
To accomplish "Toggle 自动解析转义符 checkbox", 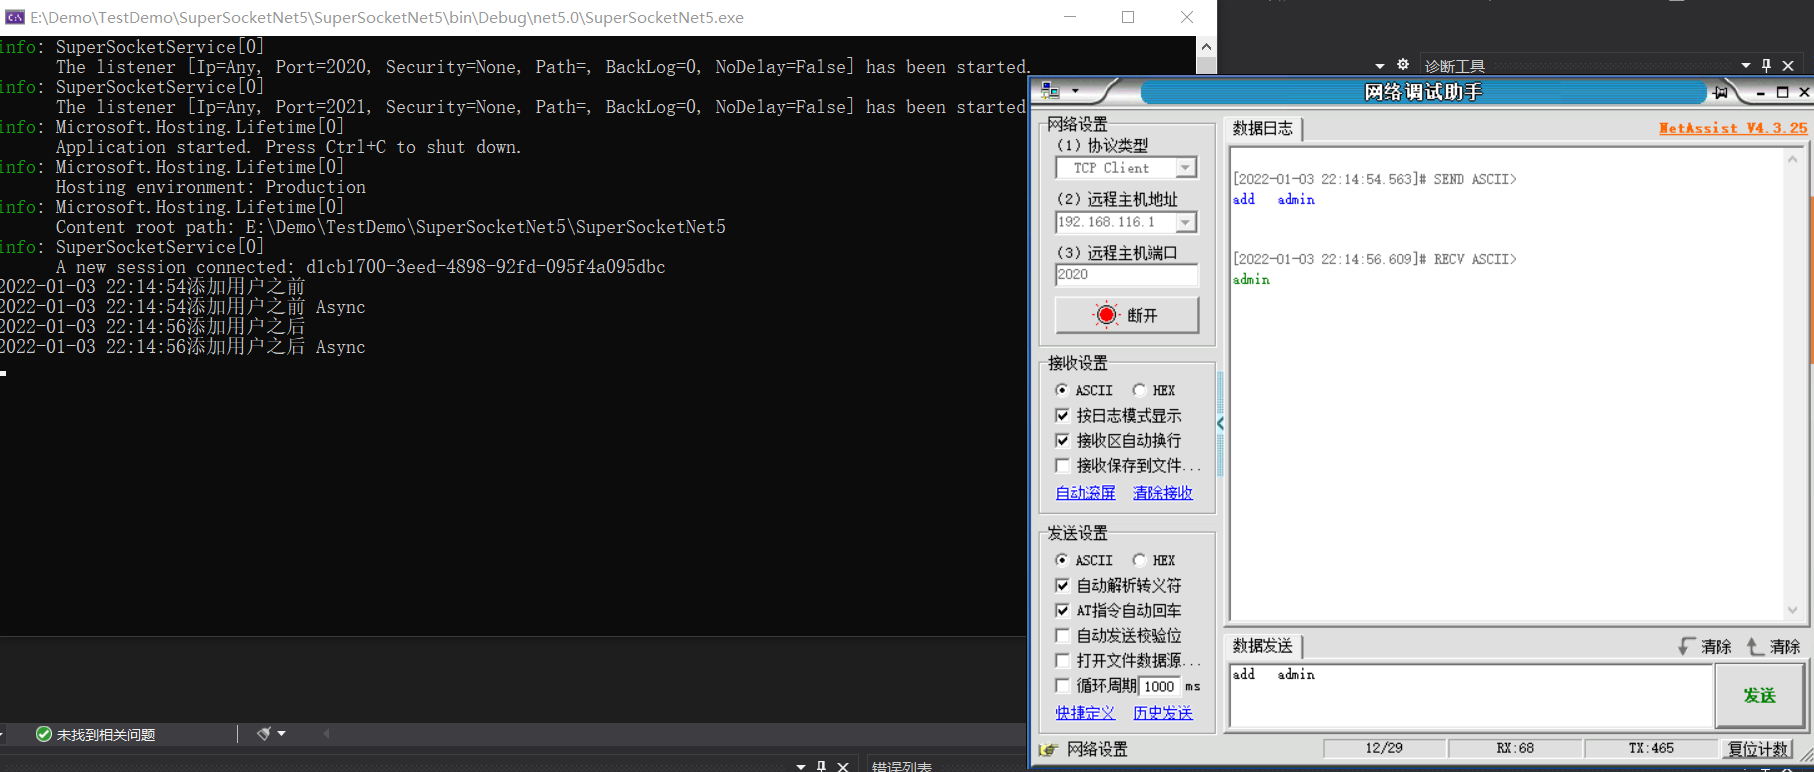I will pyautogui.click(x=1062, y=585).
